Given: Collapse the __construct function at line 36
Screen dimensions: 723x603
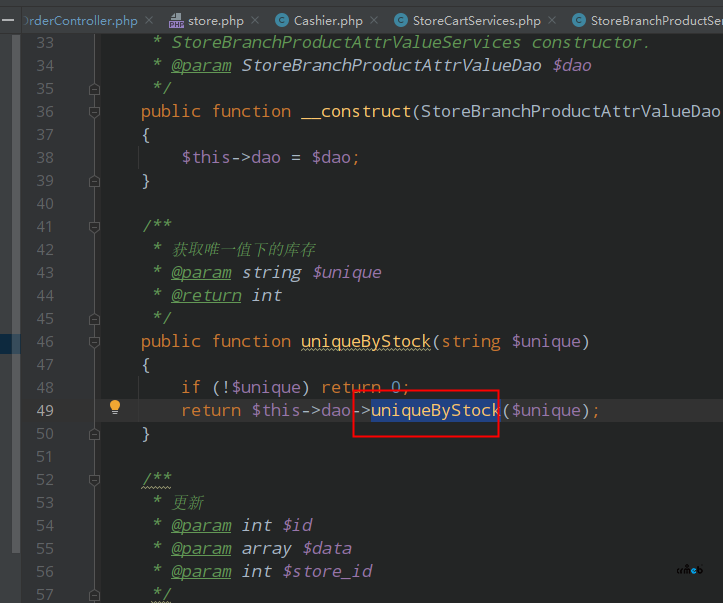Looking at the screenshot, I should [x=94, y=112].
